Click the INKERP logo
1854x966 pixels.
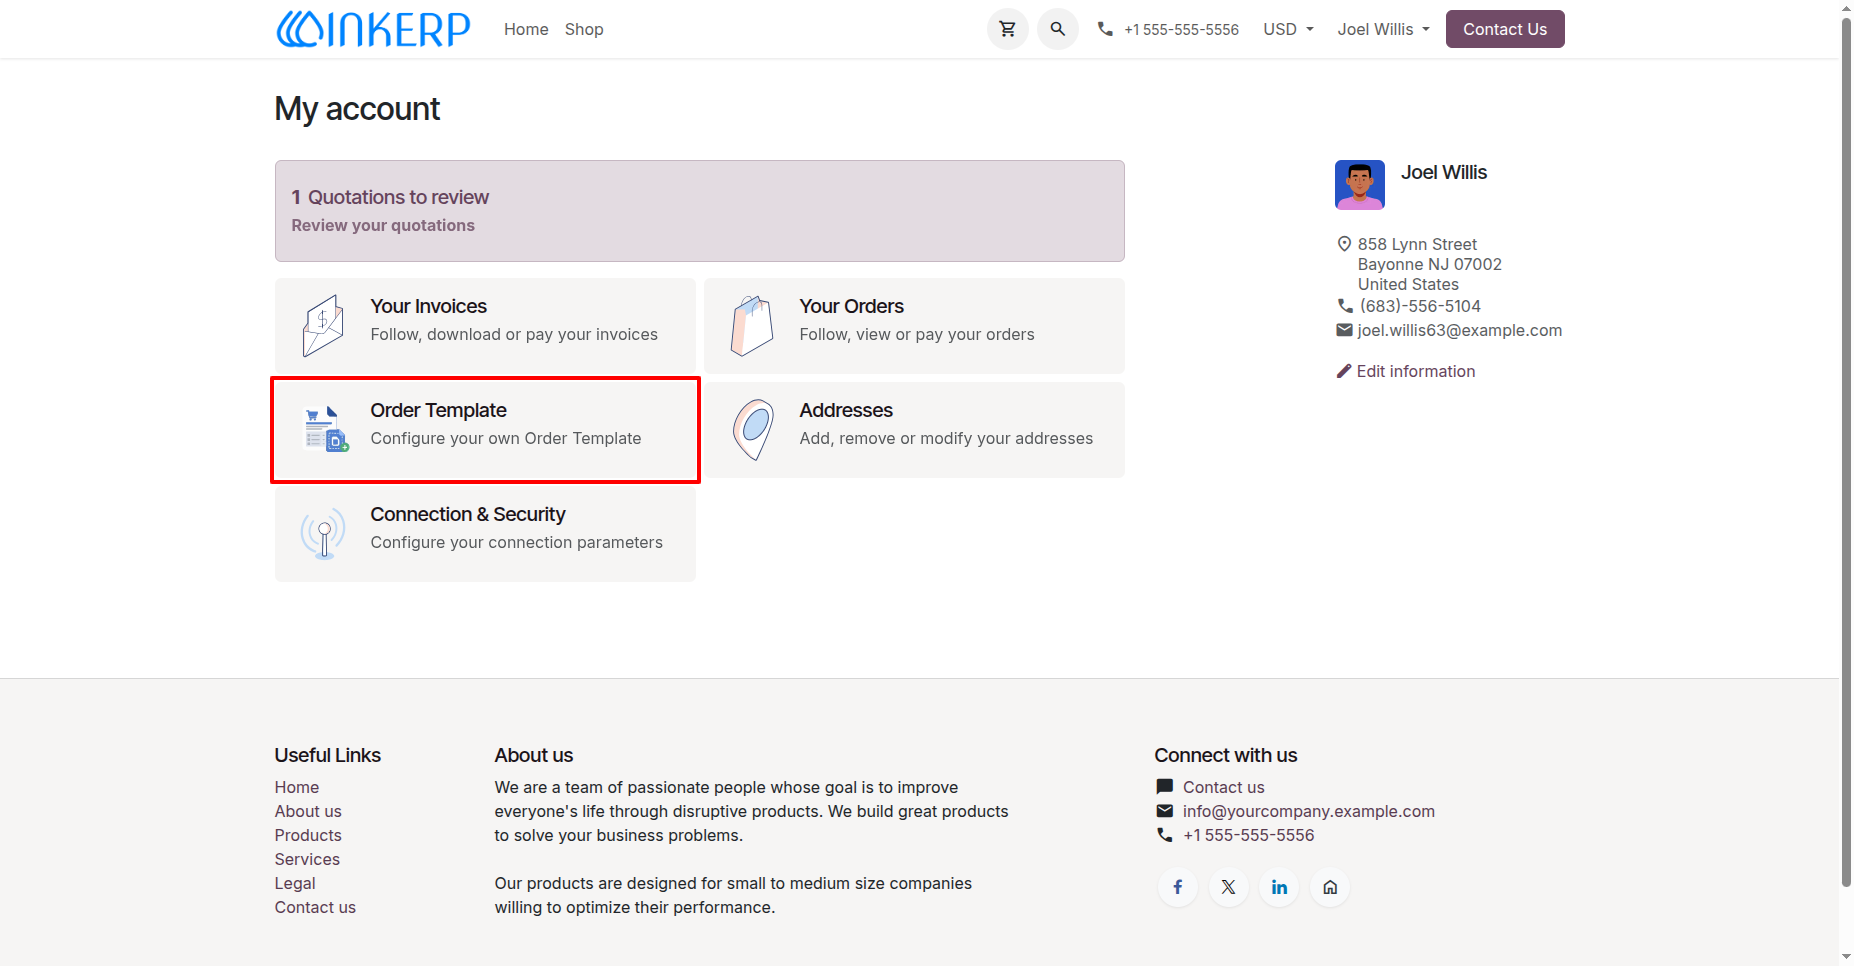(x=373, y=29)
